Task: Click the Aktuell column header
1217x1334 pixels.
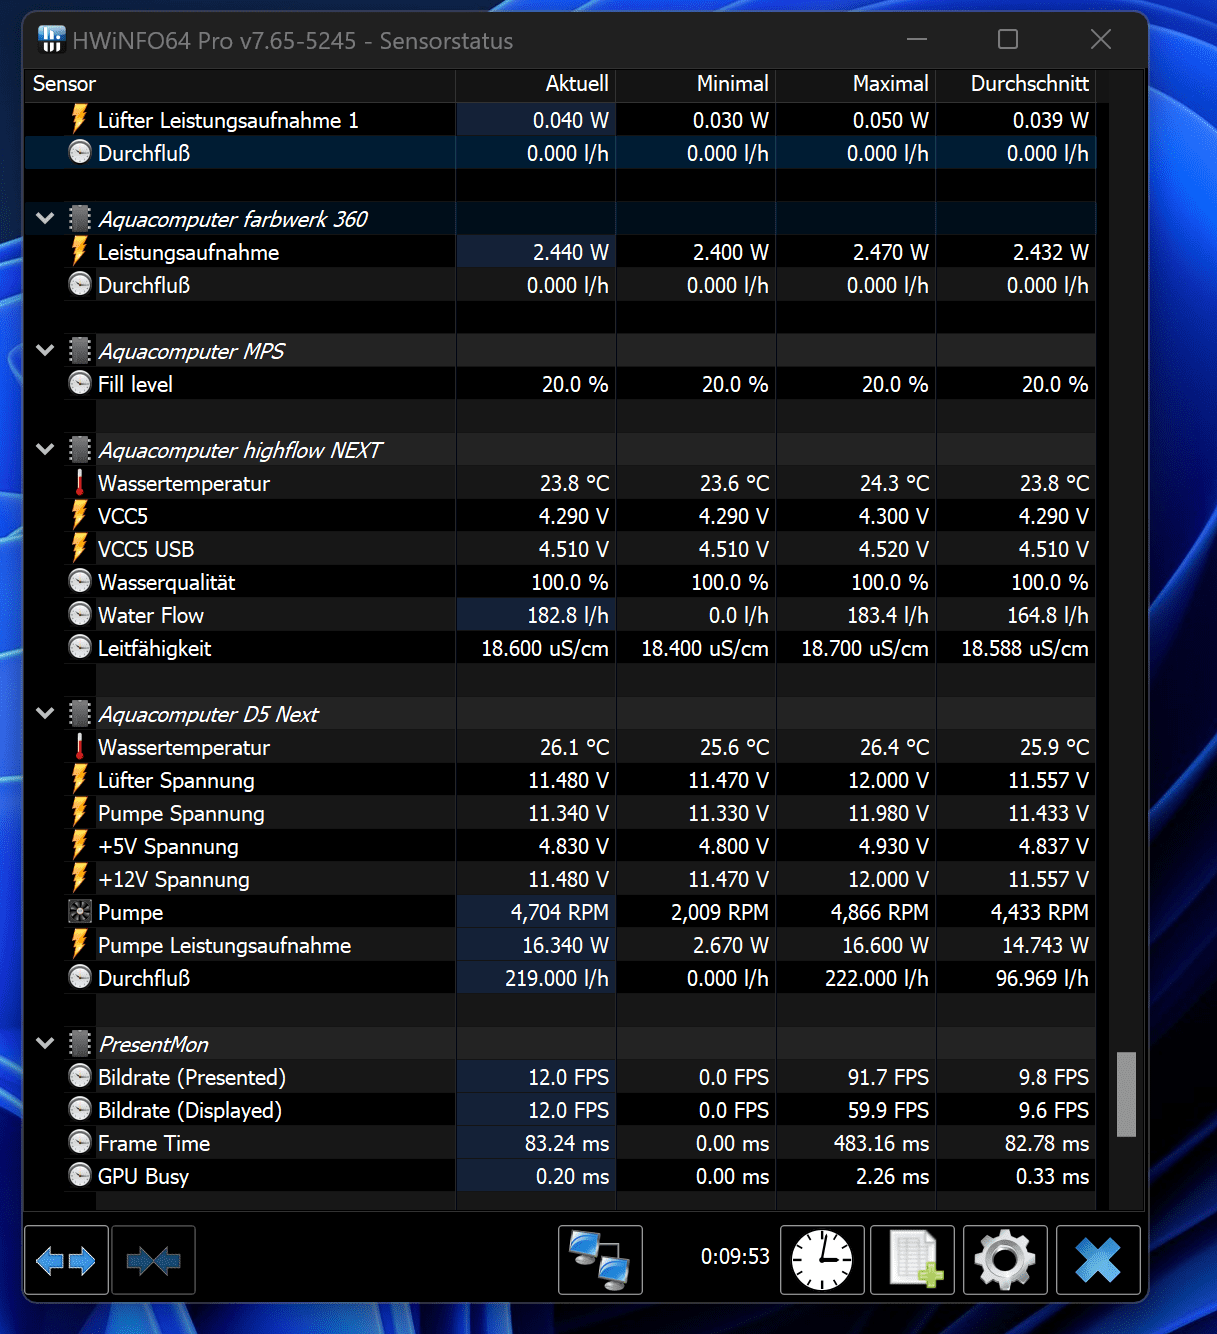Action: 536,84
